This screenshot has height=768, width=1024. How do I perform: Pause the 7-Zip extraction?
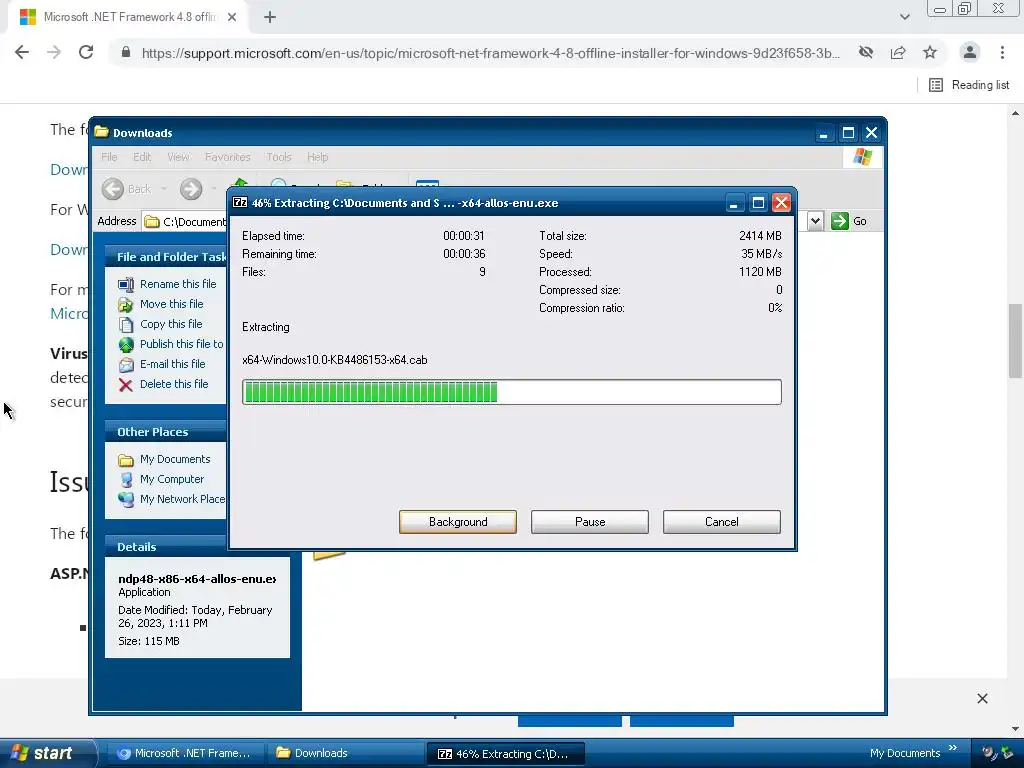pyautogui.click(x=590, y=522)
